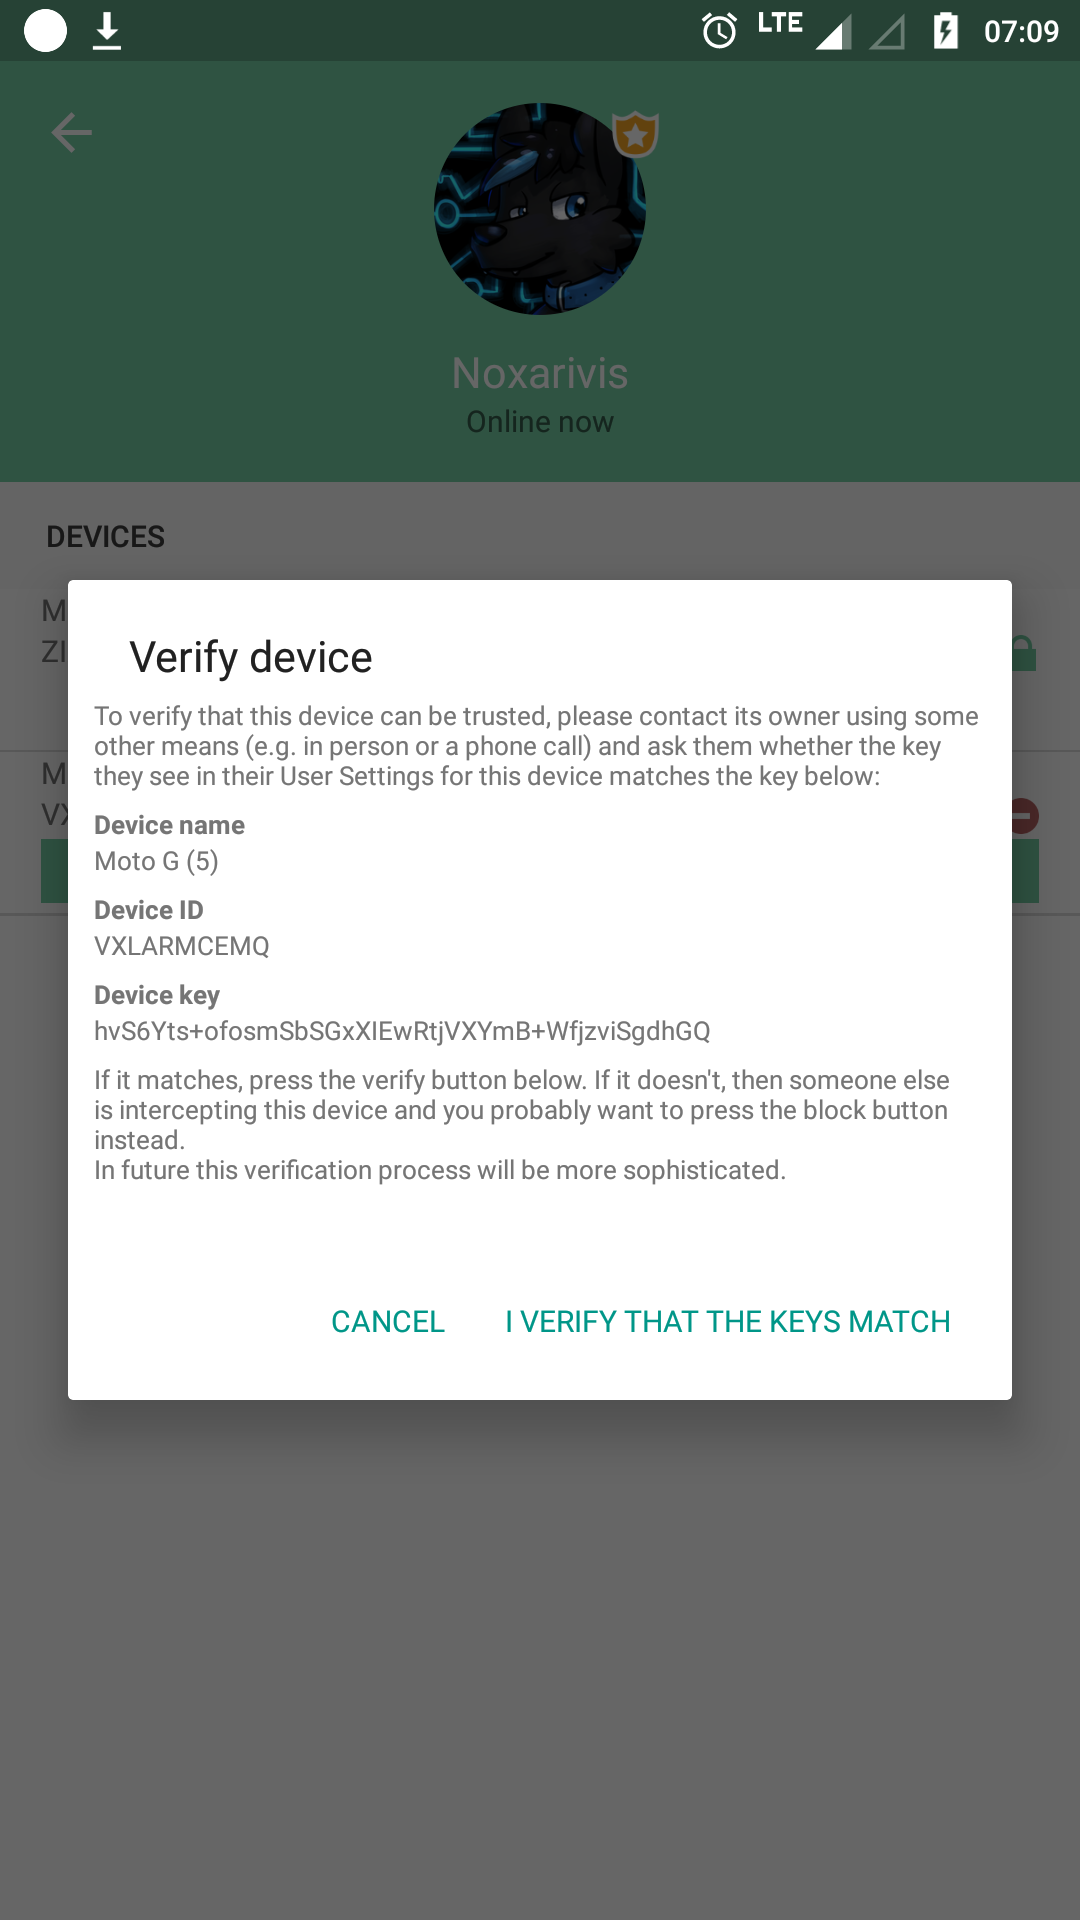Select the Device ID VXLARMCEMQ value
This screenshot has width=1080, height=1920.
[182, 946]
